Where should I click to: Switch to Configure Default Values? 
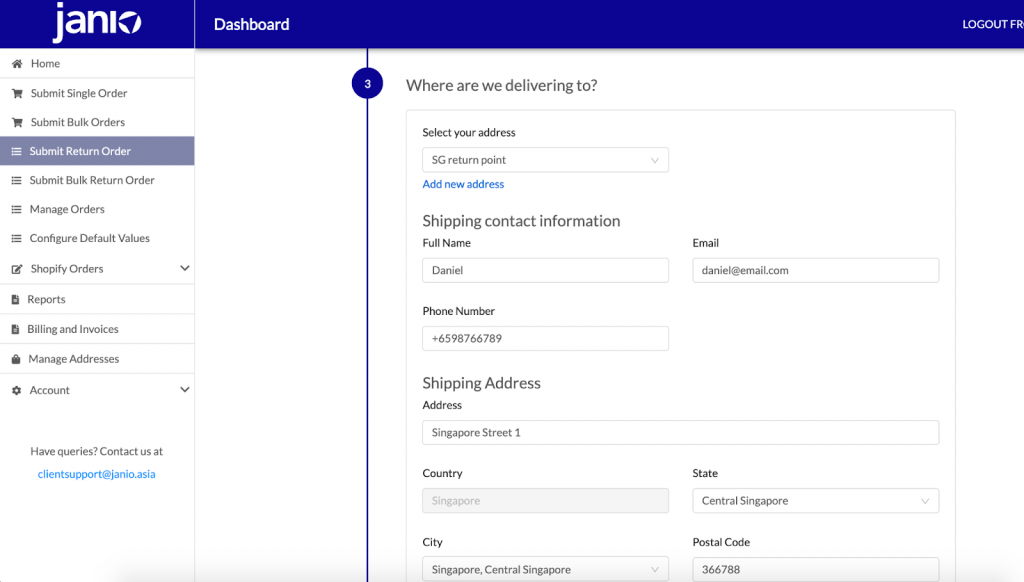90,238
